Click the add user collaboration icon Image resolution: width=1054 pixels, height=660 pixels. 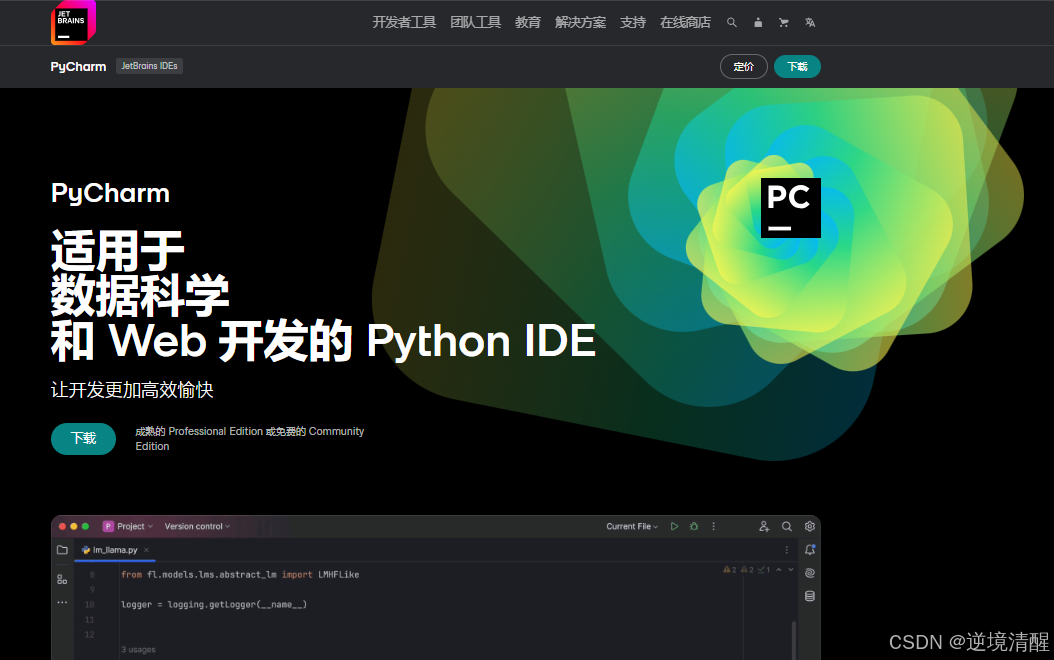pyautogui.click(x=764, y=526)
